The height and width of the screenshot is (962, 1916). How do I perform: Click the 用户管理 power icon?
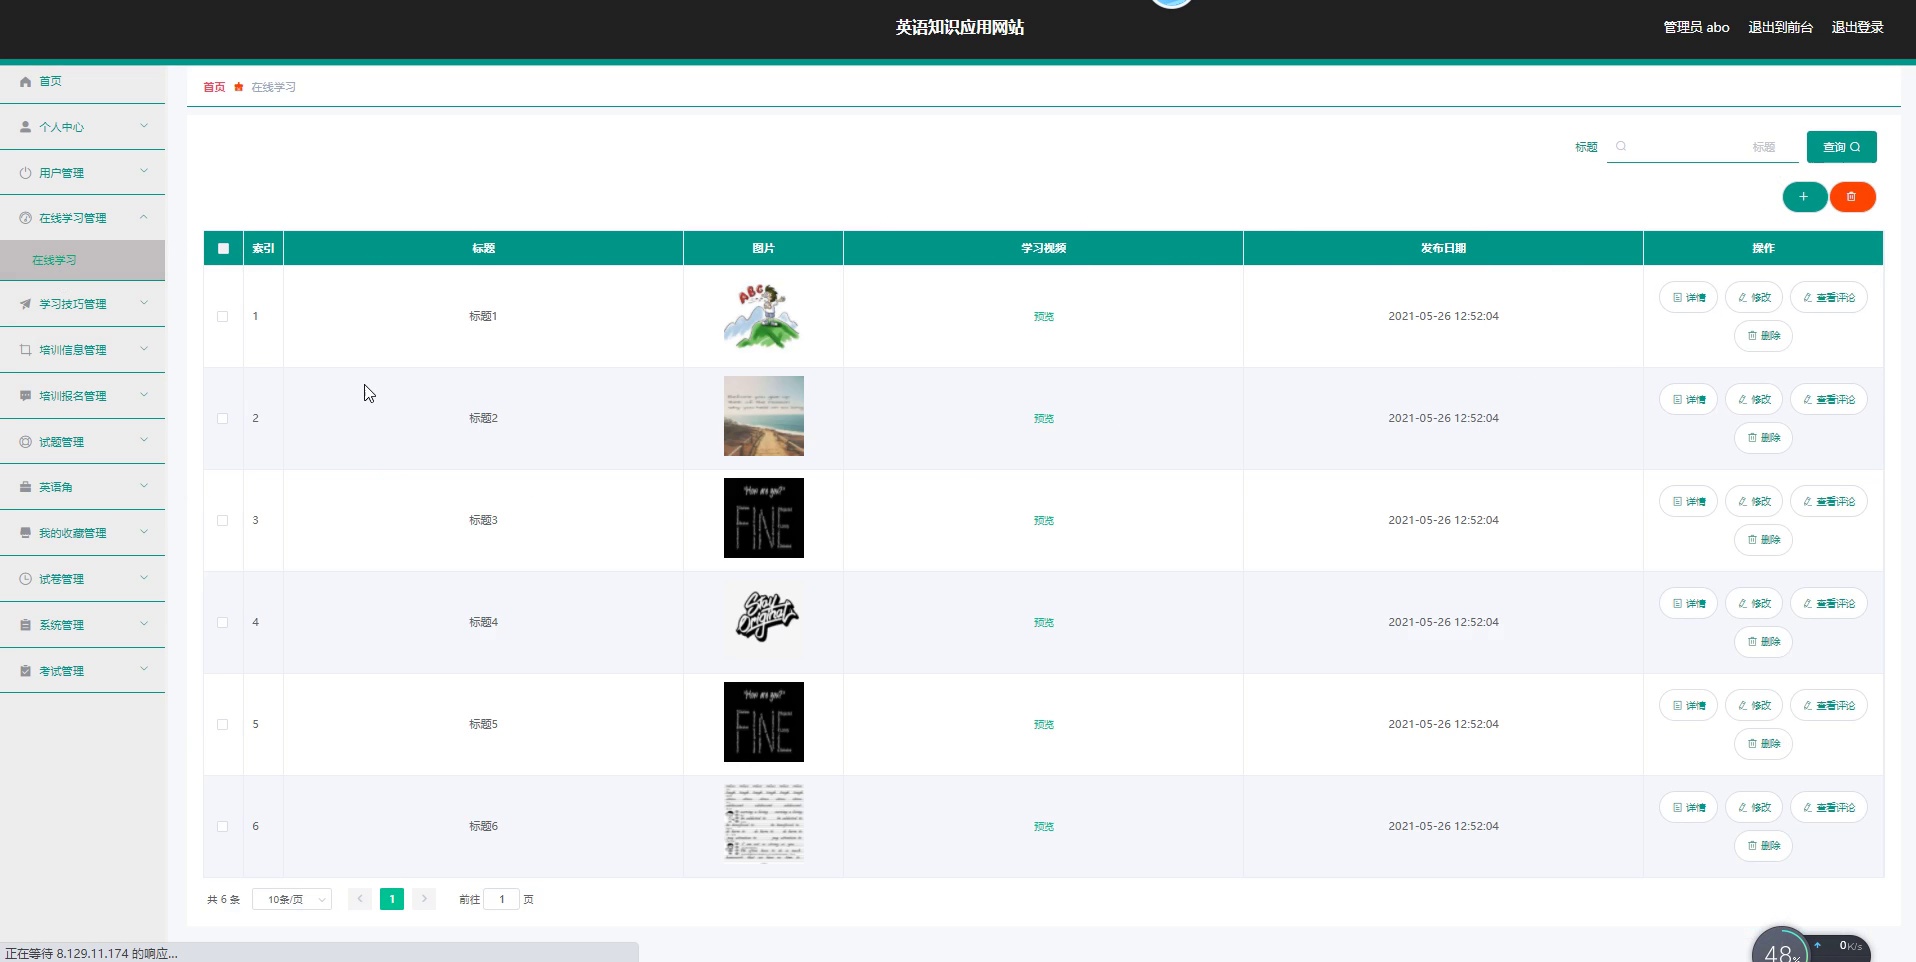[x=25, y=173]
